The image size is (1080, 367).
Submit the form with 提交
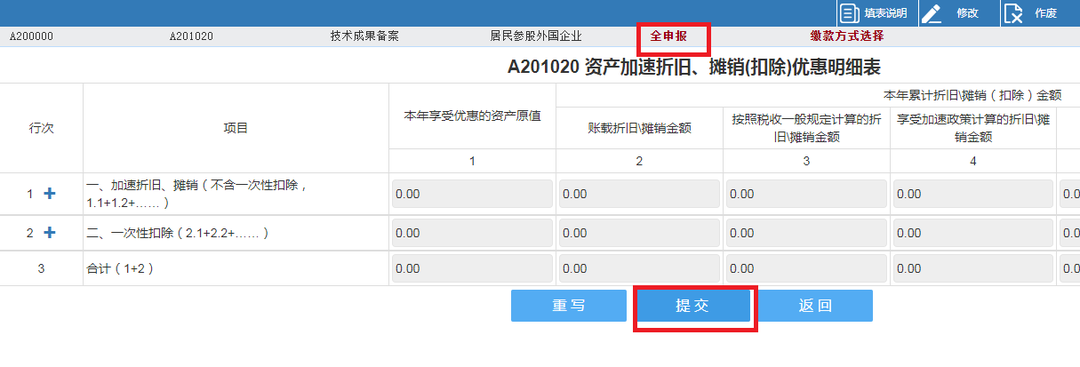tap(692, 306)
